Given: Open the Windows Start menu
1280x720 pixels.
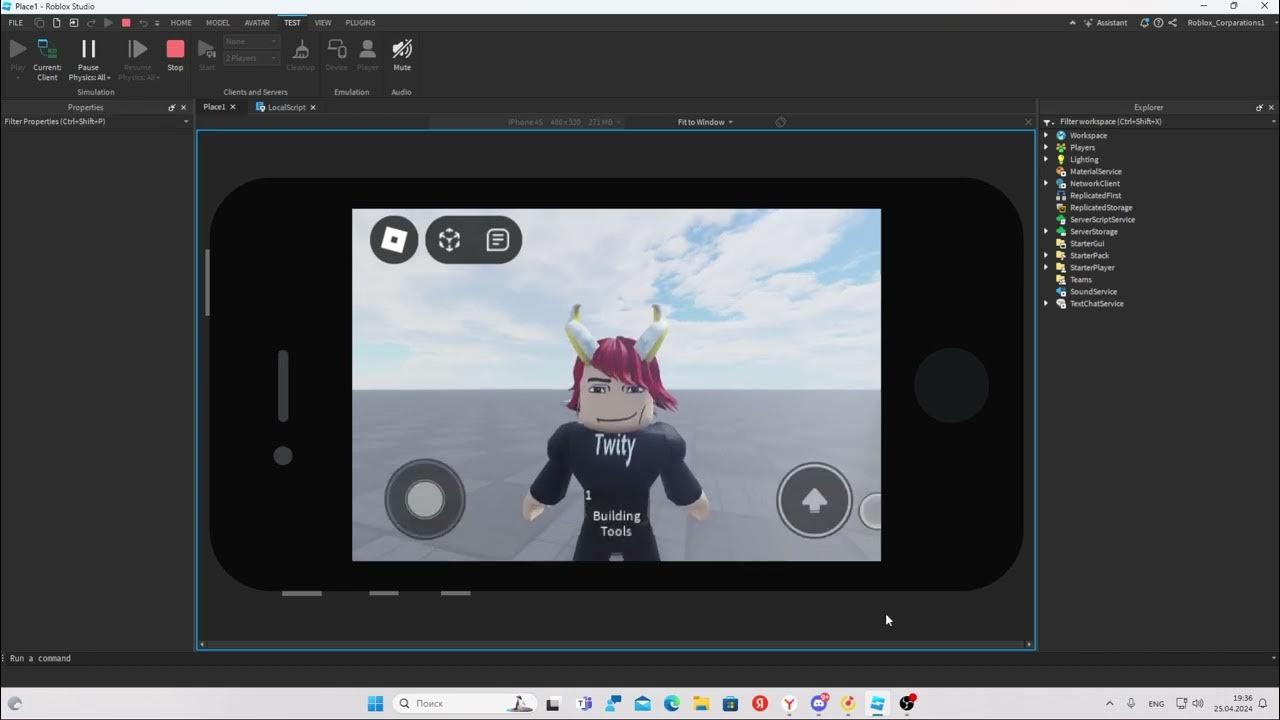Looking at the screenshot, I should click(375, 703).
